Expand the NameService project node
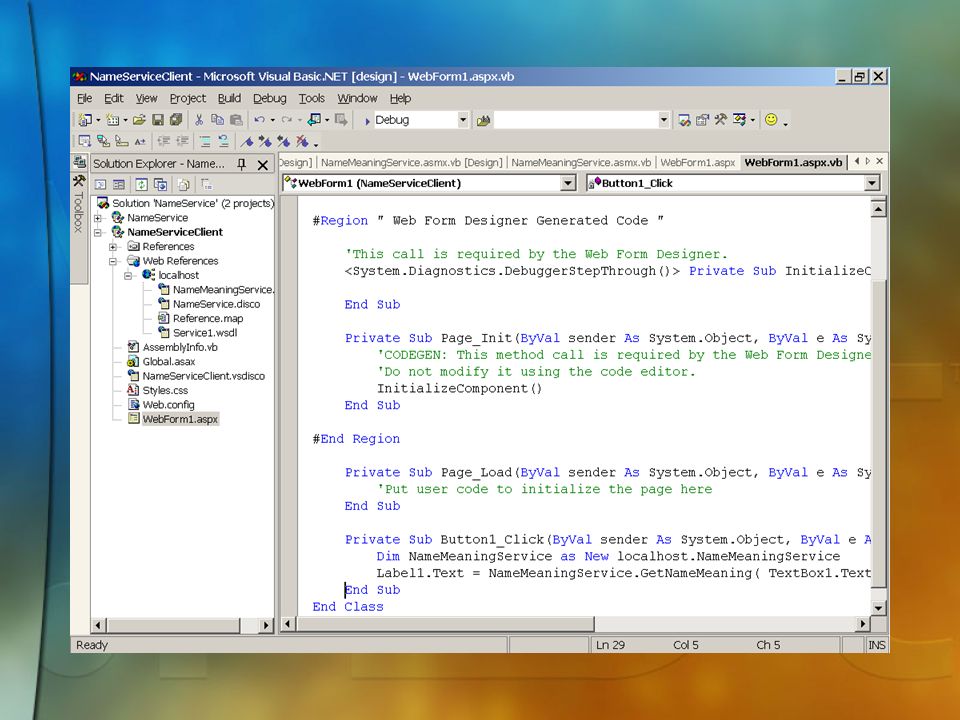 coord(98,218)
